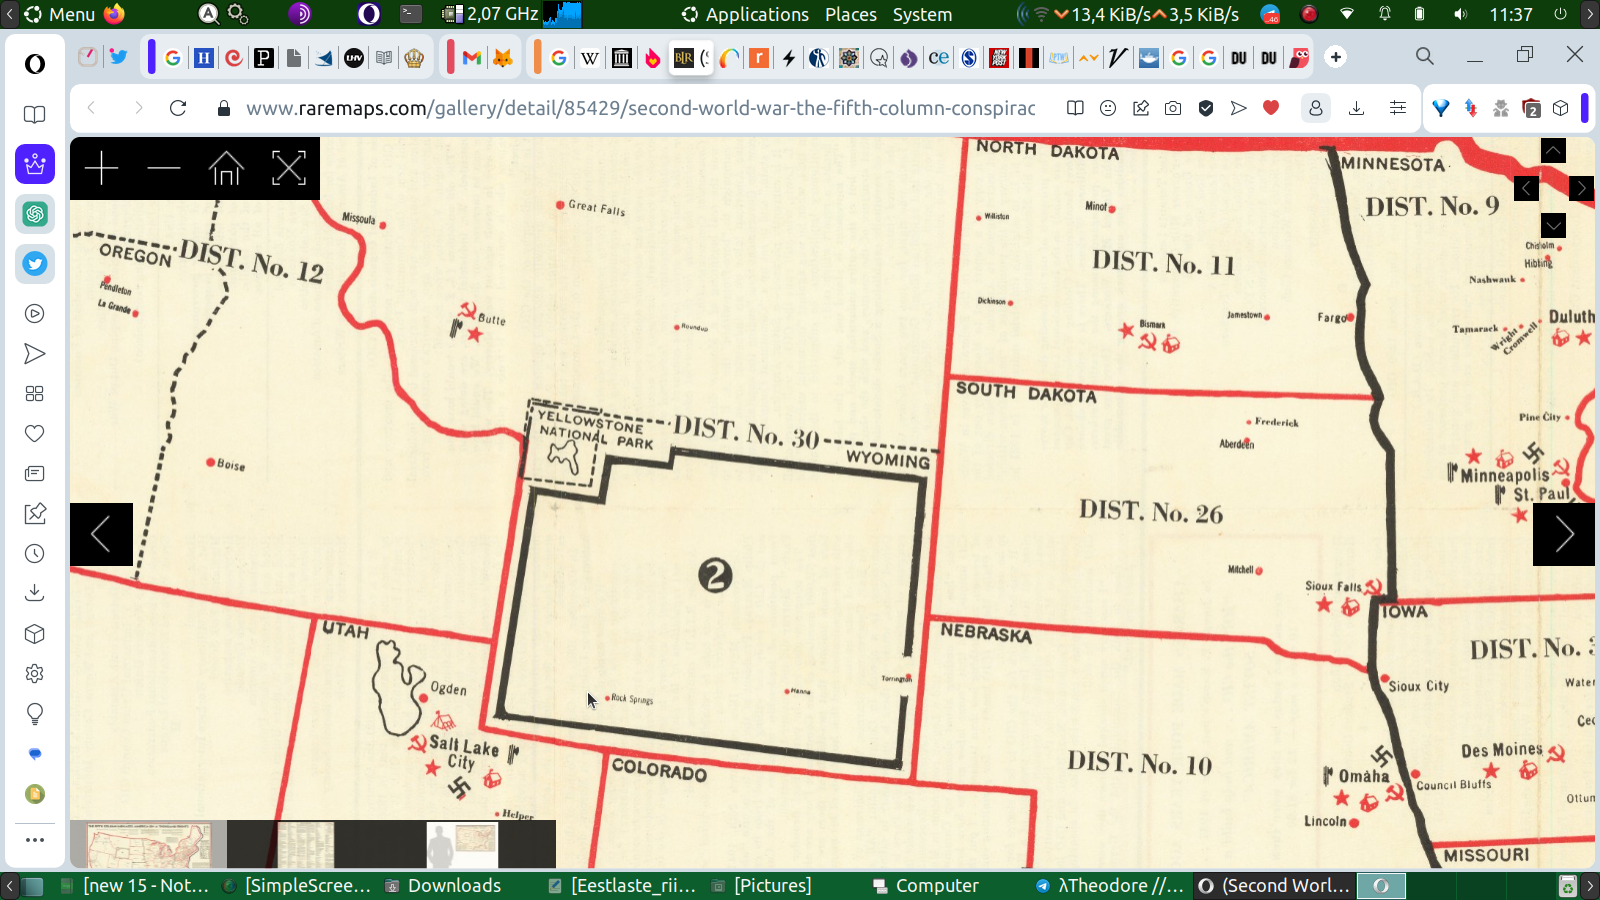Launch Terminal from the top panel
The height and width of the screenshot is (900, 1600).
point(411,14)
